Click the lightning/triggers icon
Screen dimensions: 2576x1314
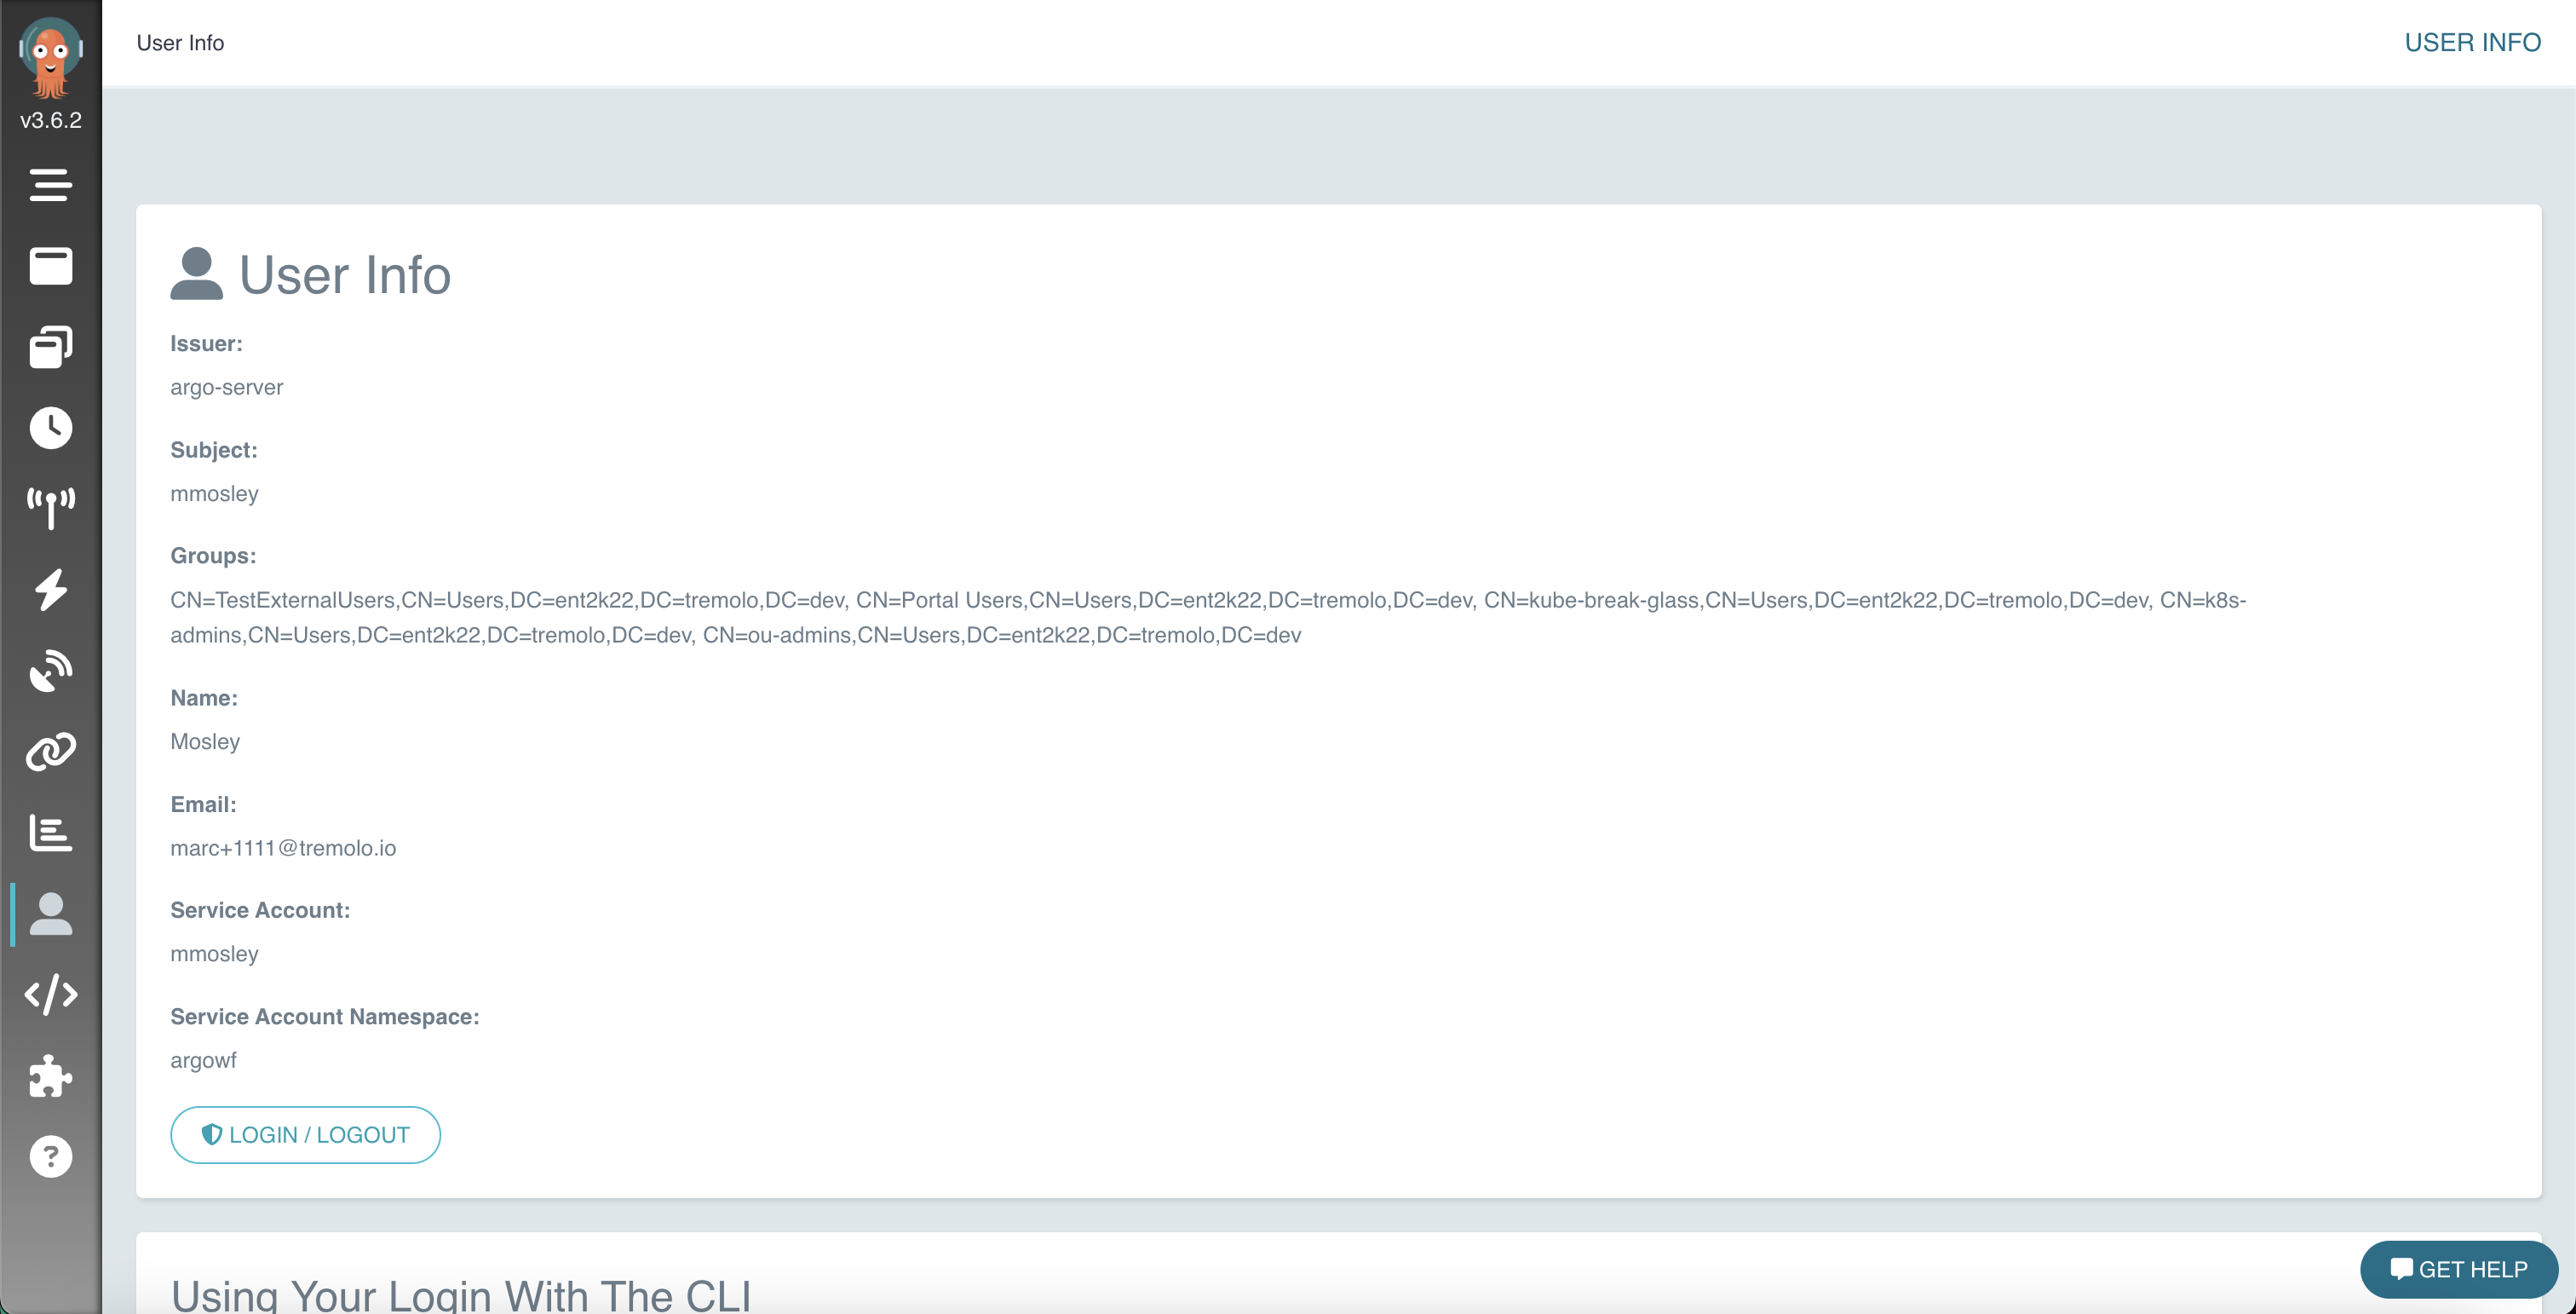click(50, 588)
